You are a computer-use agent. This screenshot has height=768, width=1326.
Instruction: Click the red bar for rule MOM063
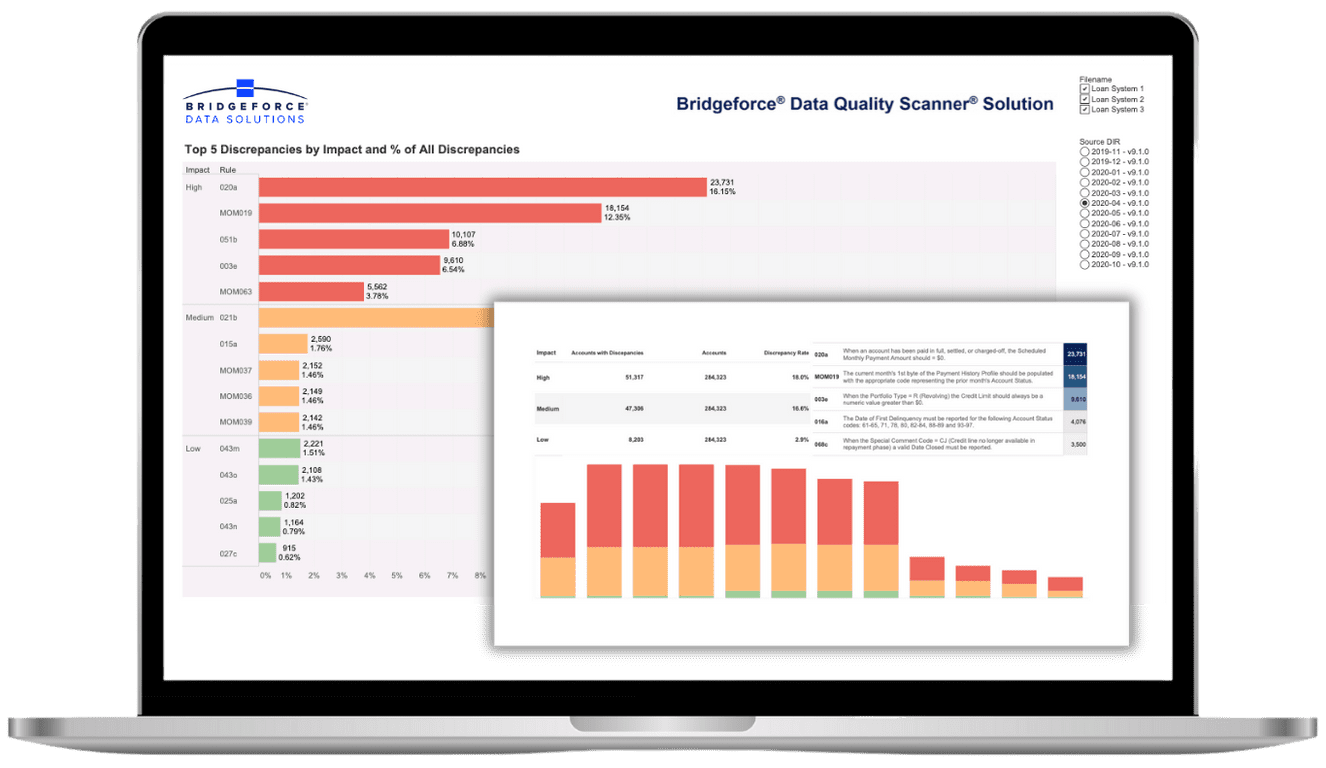tap(311, 291)
